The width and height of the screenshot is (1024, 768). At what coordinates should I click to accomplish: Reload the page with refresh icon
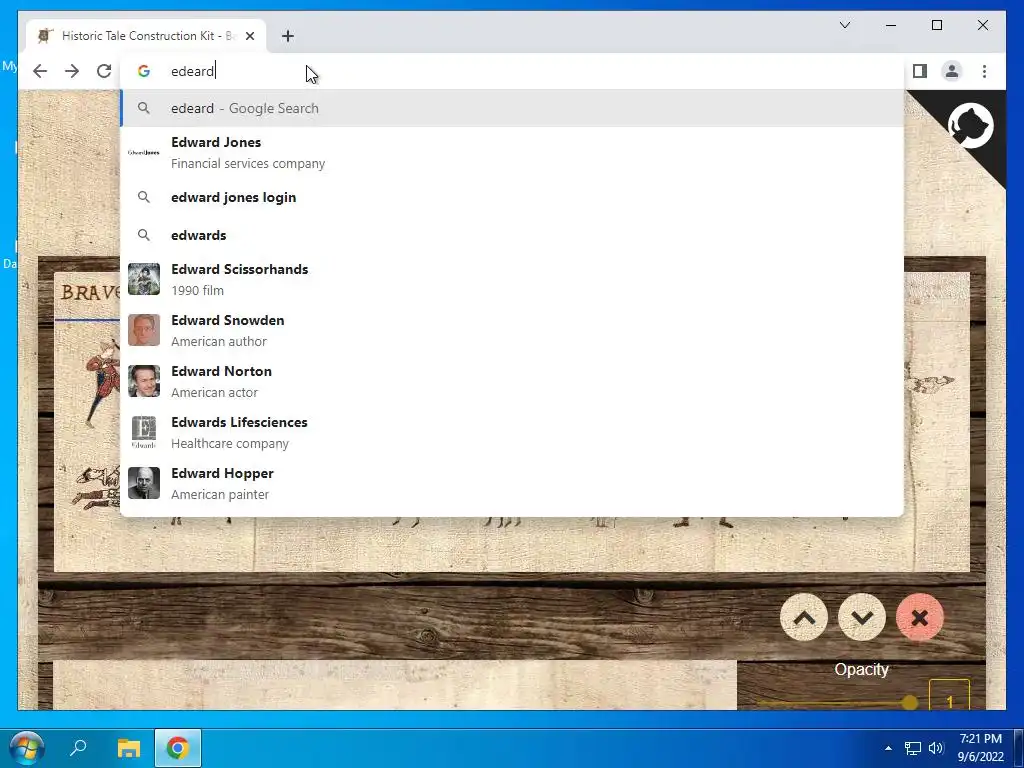click(x=104, y=71)
